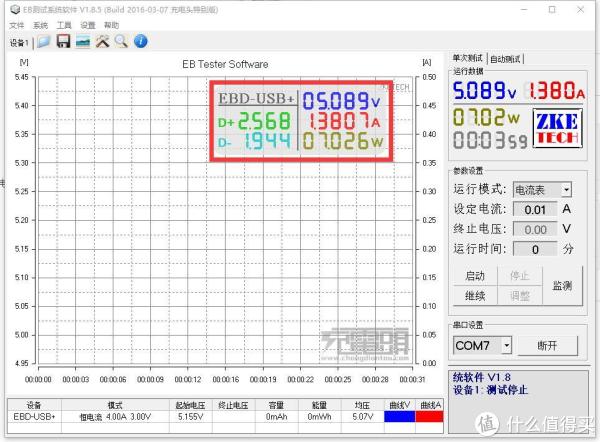Click the 停止 button
Viewport: 600px width, 442px height.
(520, 276)
